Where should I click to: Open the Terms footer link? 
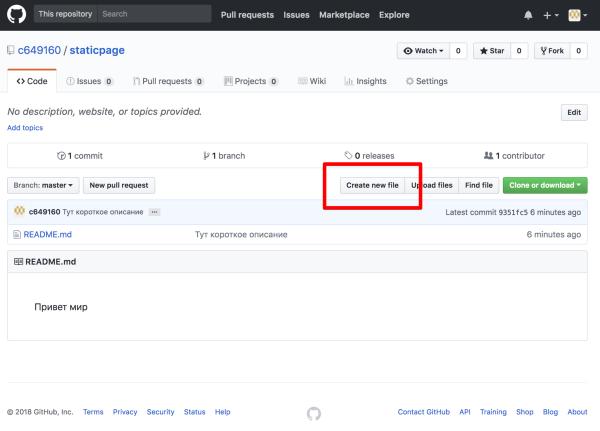coord(93,412)
